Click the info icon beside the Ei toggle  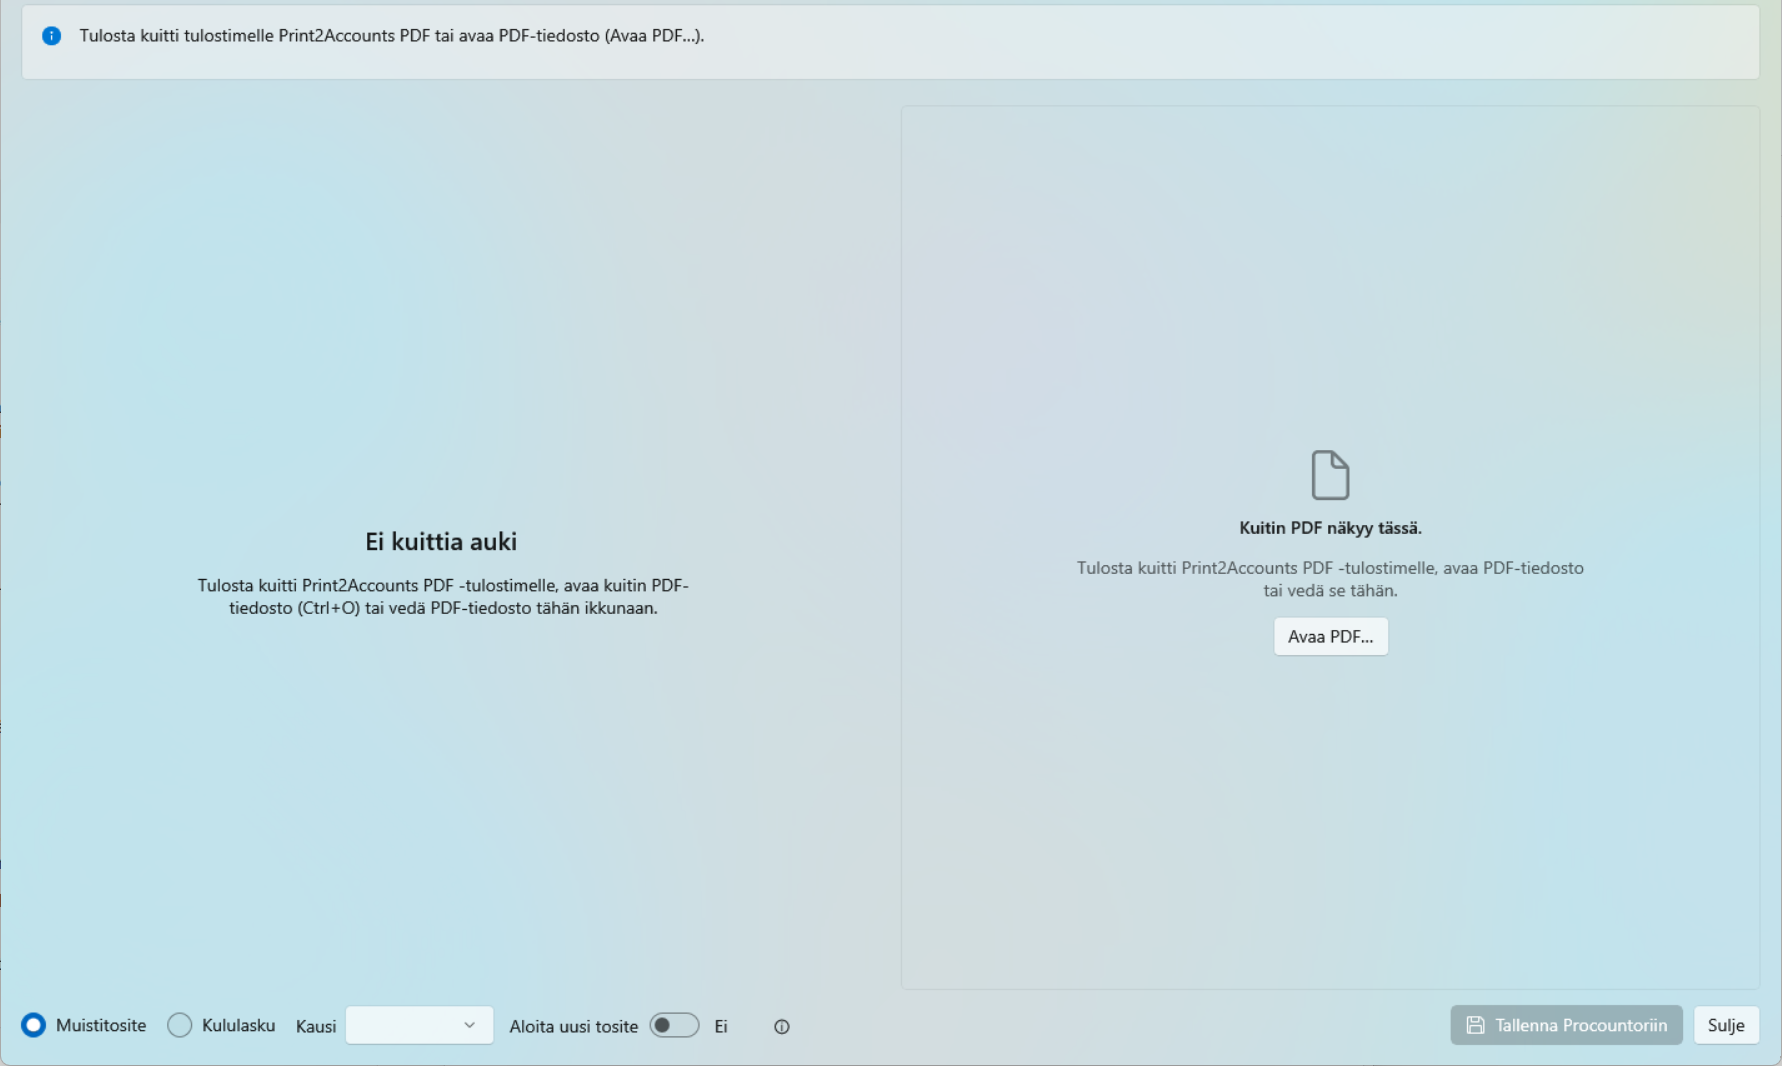[x=782, y=1026]
